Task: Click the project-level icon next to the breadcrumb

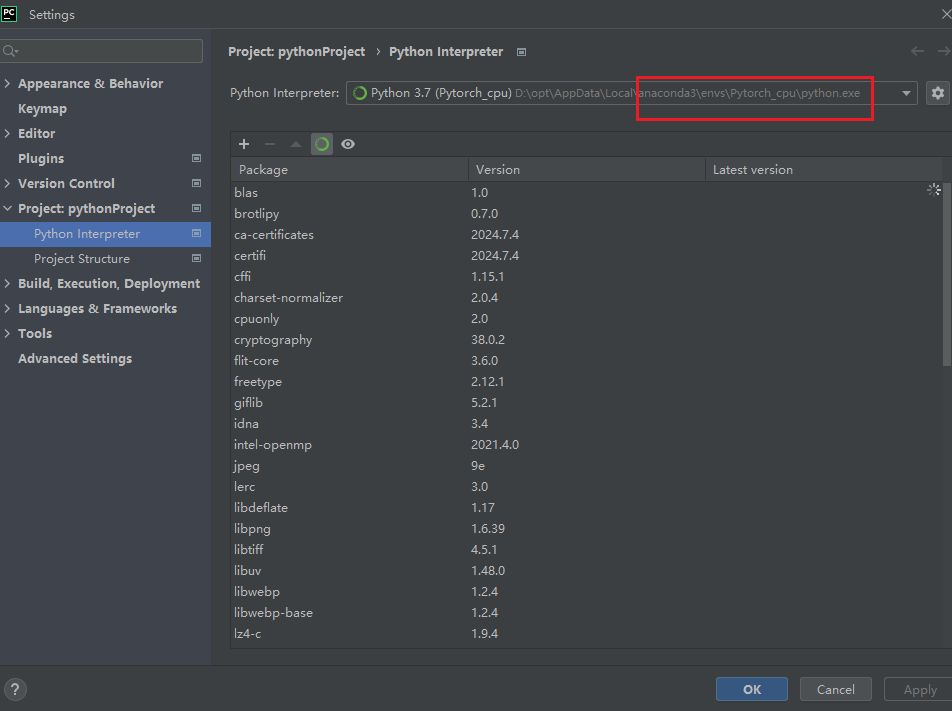Action: [x=522, y=52]
